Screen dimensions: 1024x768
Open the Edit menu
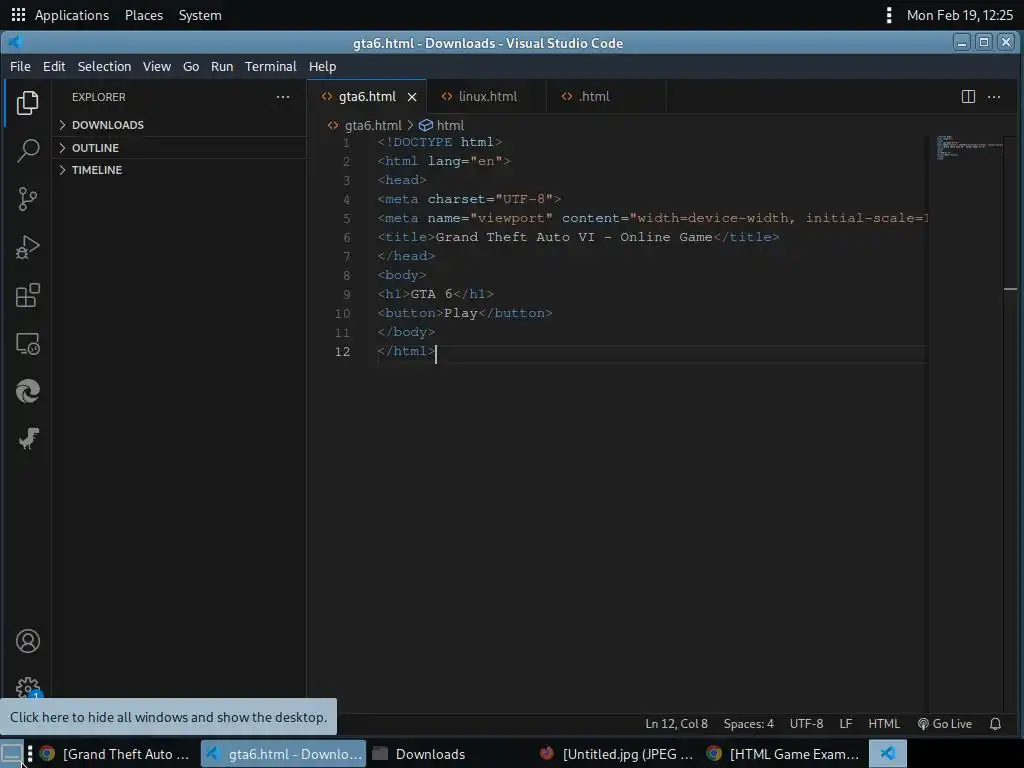pyautogui.click(x=54, y=67)
